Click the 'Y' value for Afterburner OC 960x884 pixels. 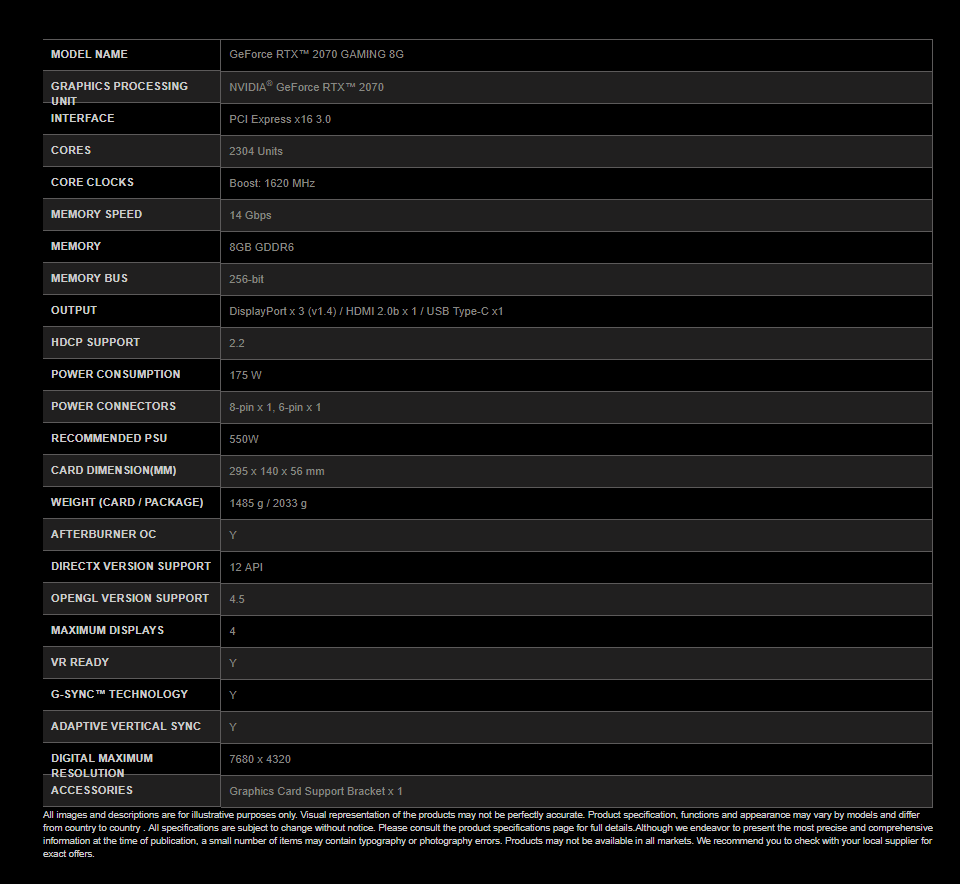(x=233, y=535)
